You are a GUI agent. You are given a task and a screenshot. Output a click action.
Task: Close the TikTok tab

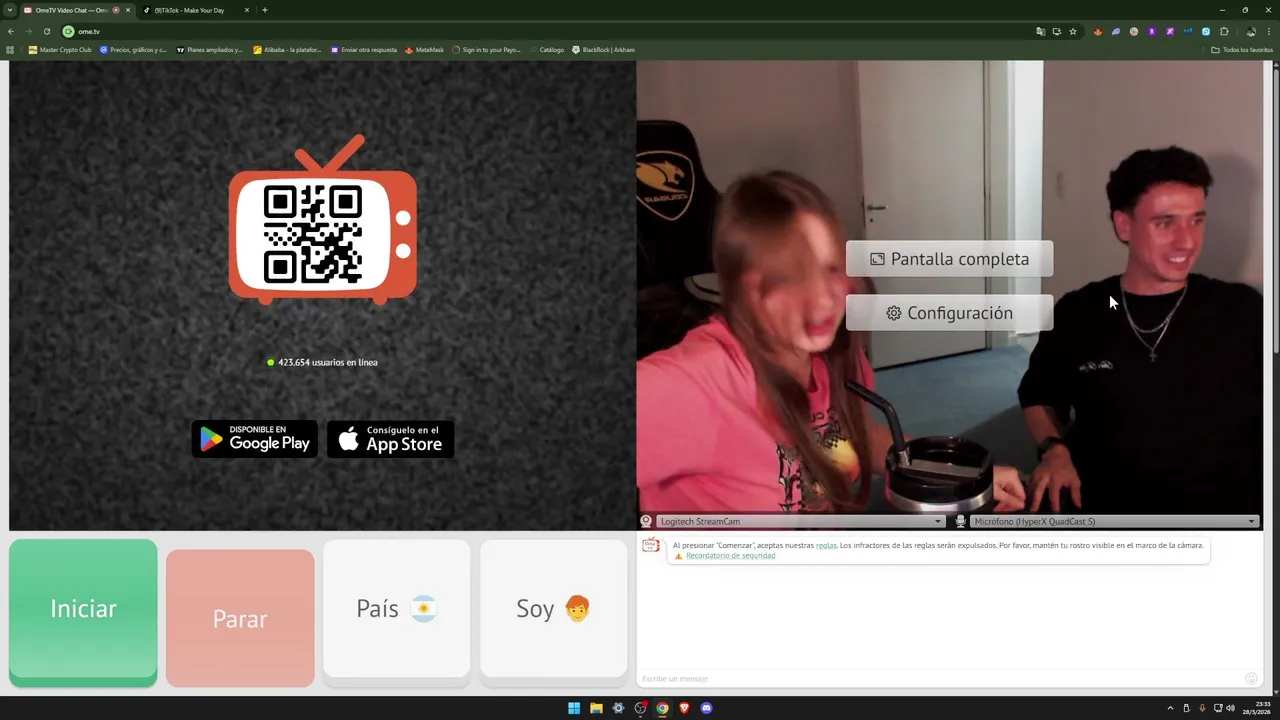(x=247, y=10)
